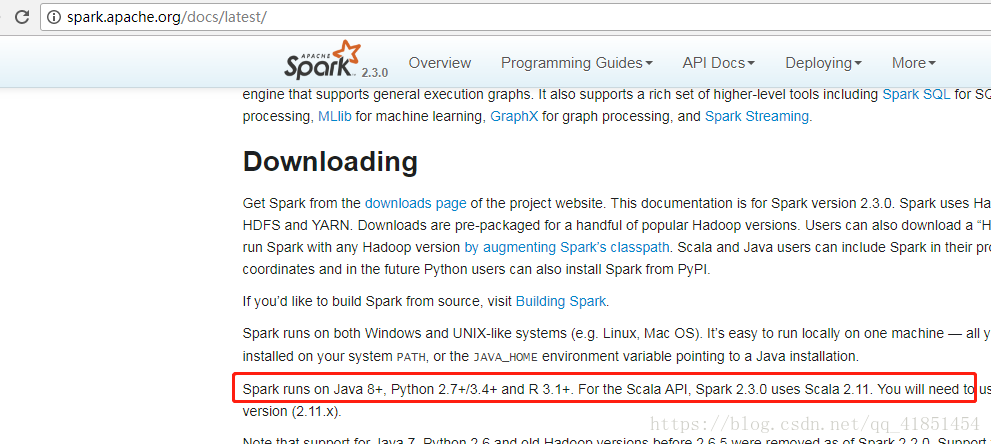Click the JAVA_HOME code text
This screenshot has height=444, width=991.
(506, 357)
